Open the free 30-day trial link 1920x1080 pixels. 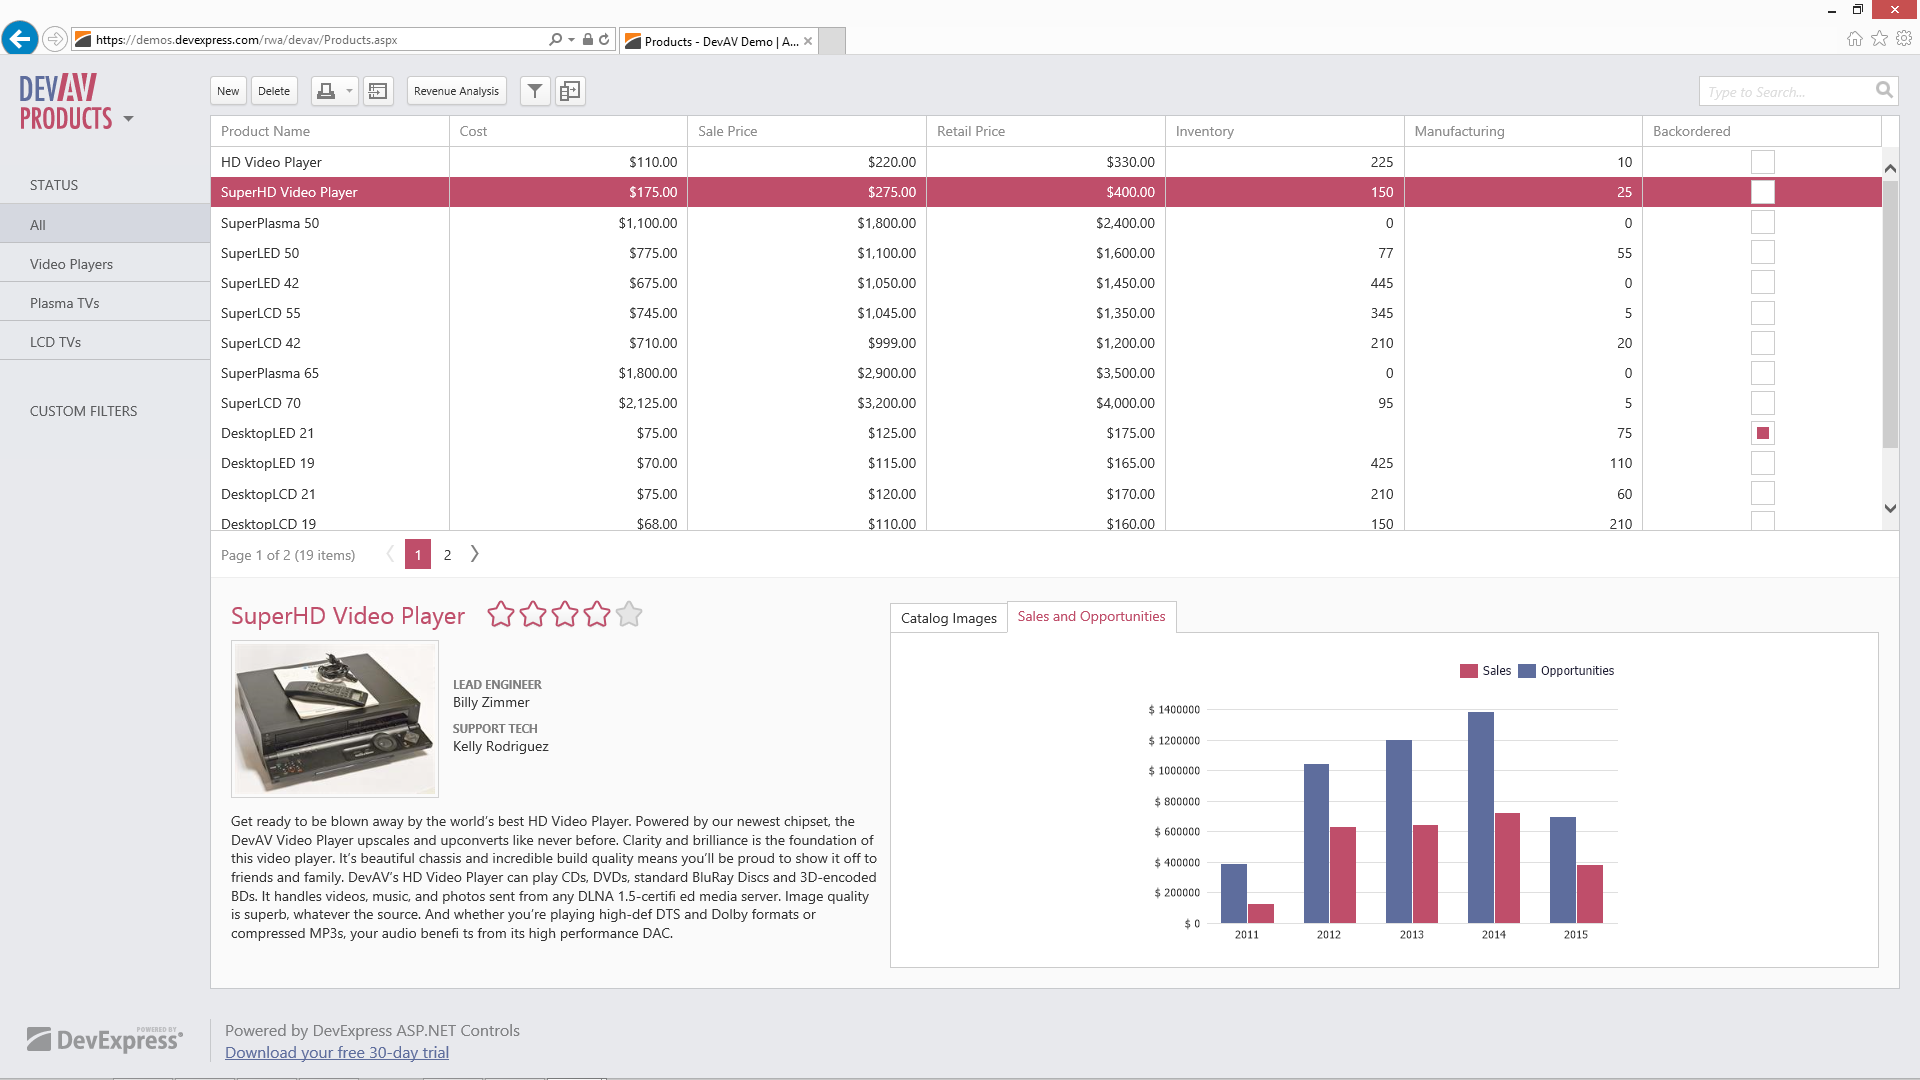337,1052
